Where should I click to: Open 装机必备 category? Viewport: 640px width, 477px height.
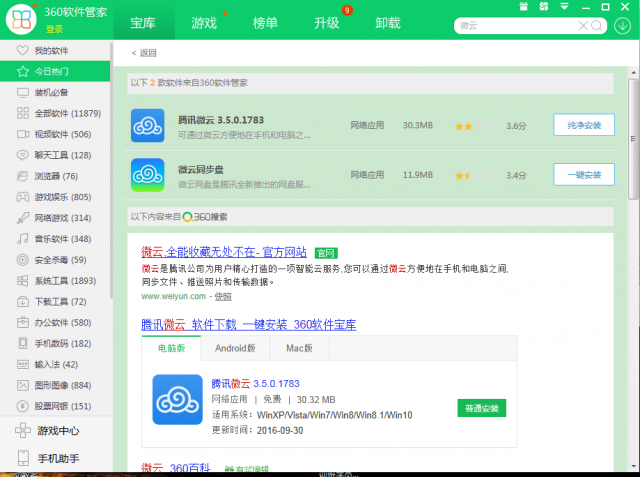click(x=55, y=93)
